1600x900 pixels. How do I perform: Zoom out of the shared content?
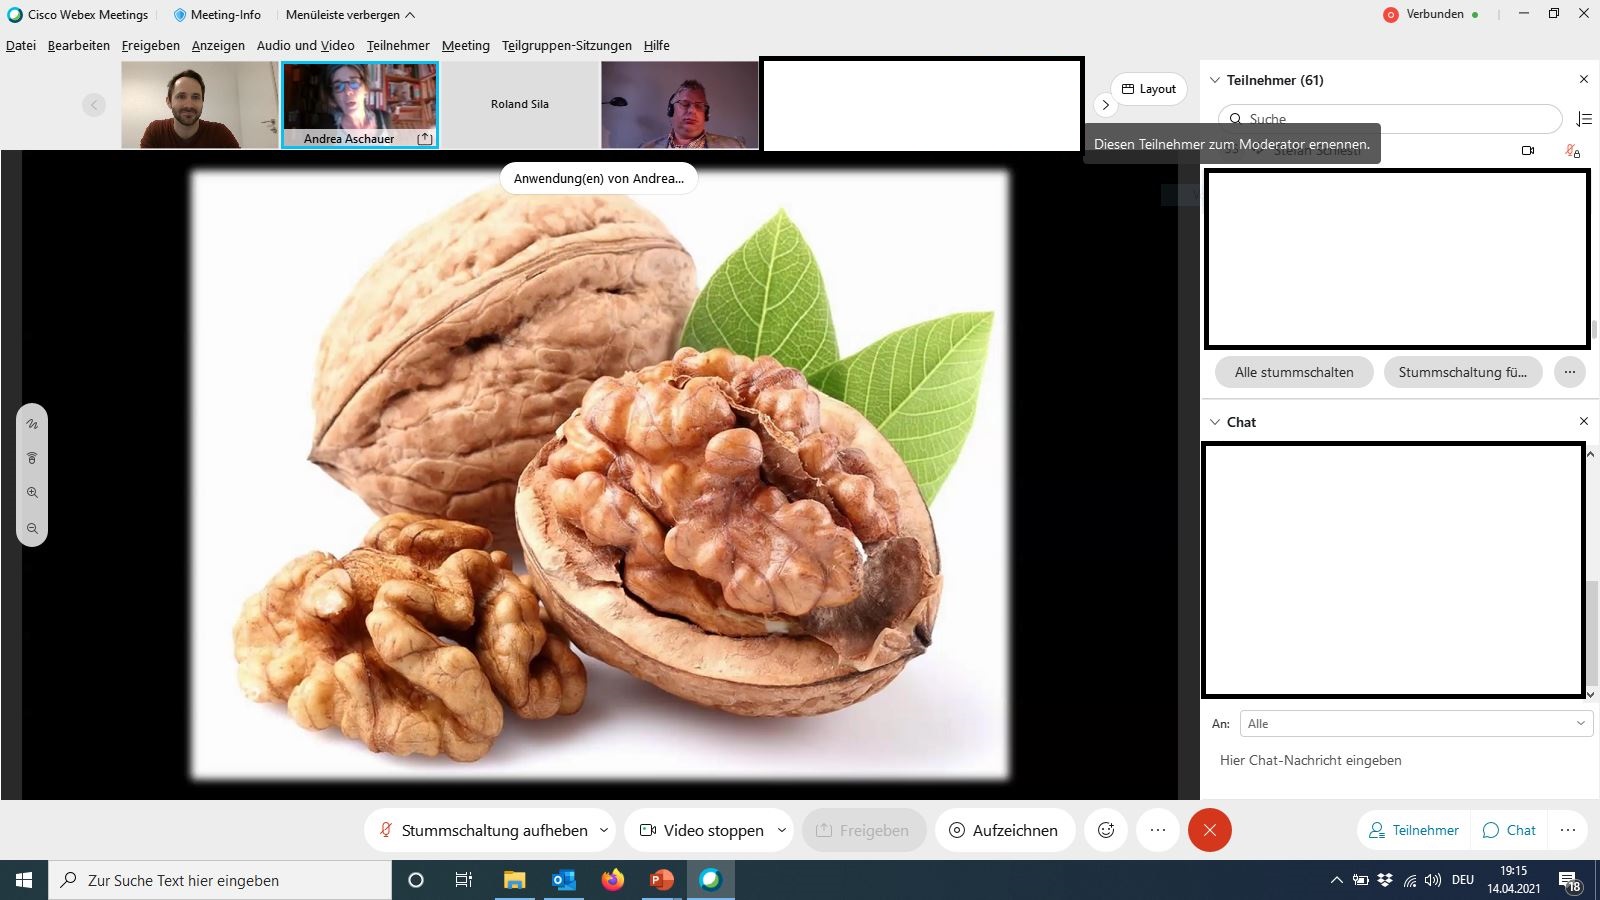click(32, 528)
